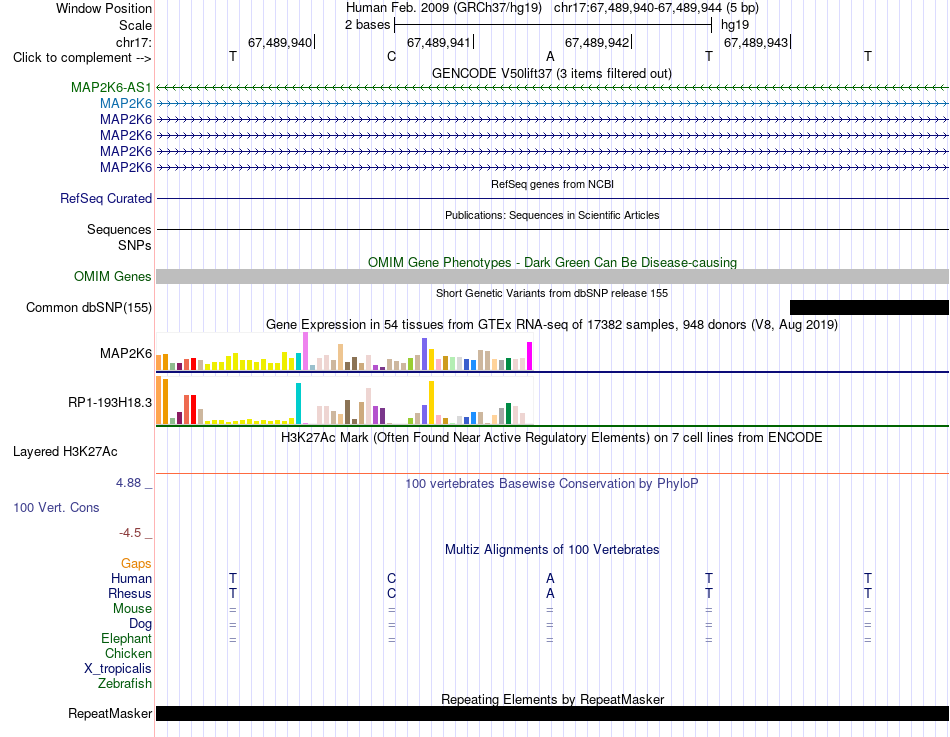Click the H3K27Ac Mark ENCODE track title

click(552, 438)
